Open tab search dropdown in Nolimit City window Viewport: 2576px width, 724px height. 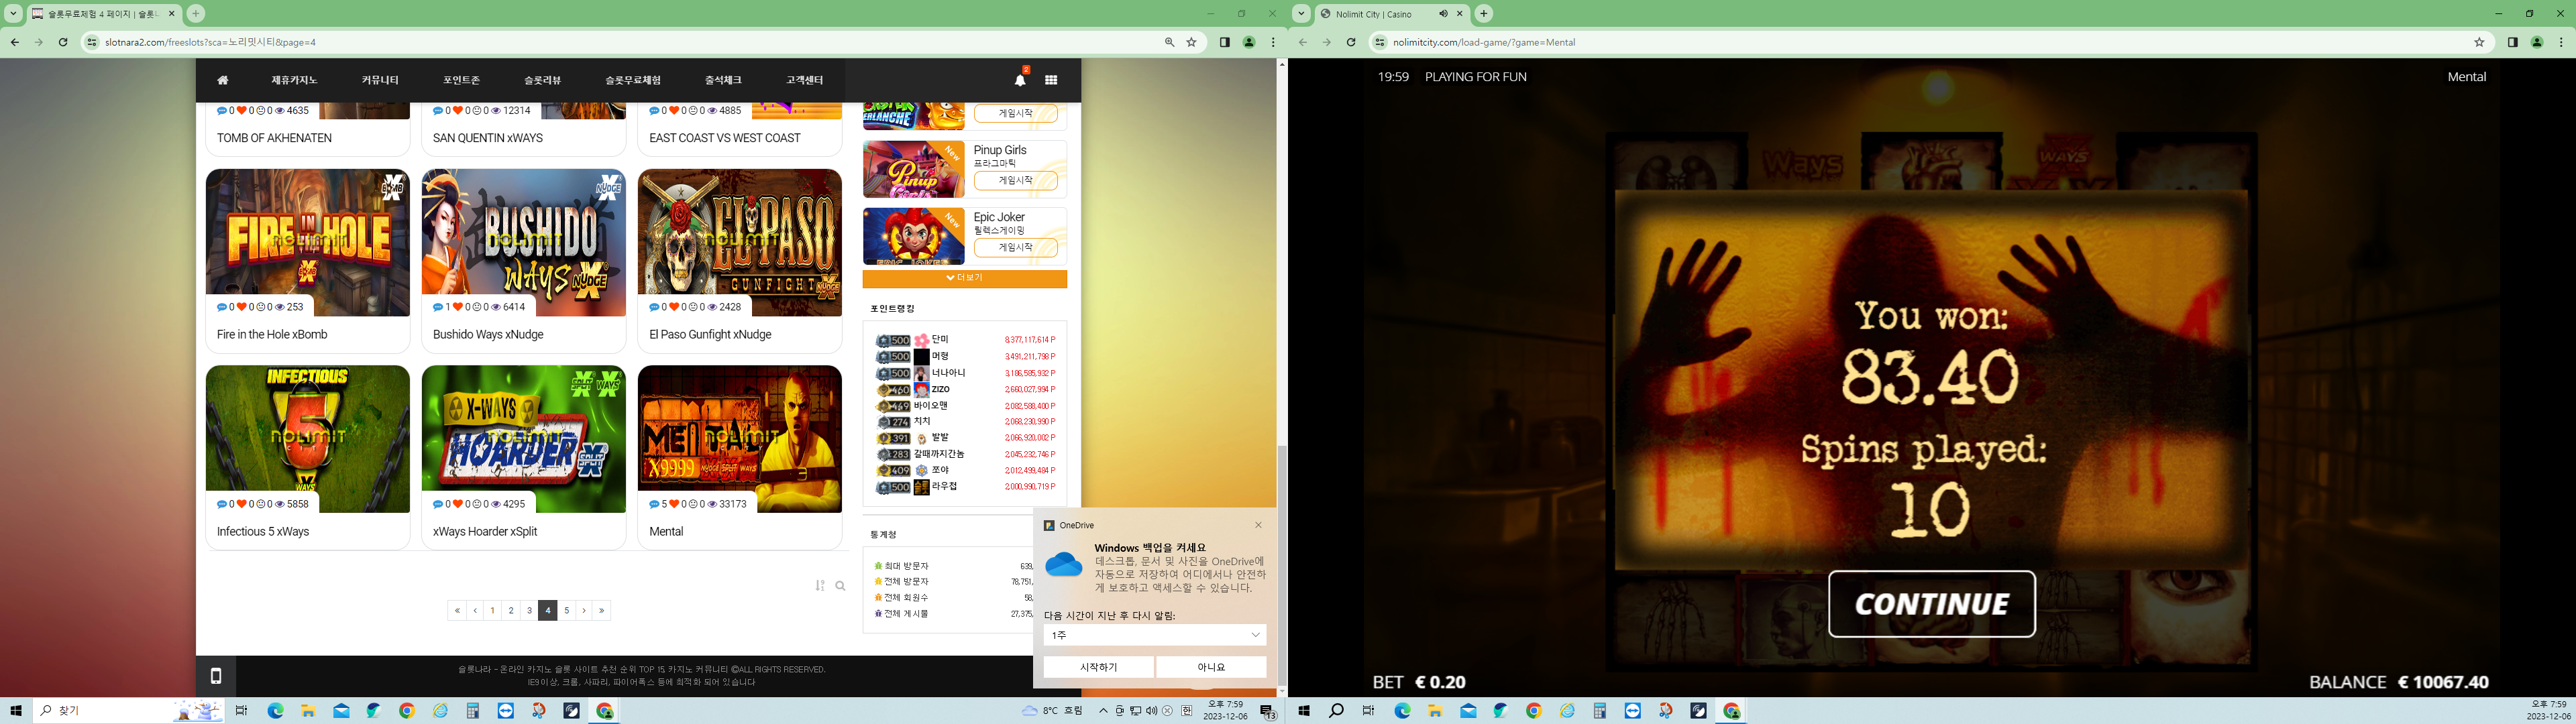click(1302, 14)
